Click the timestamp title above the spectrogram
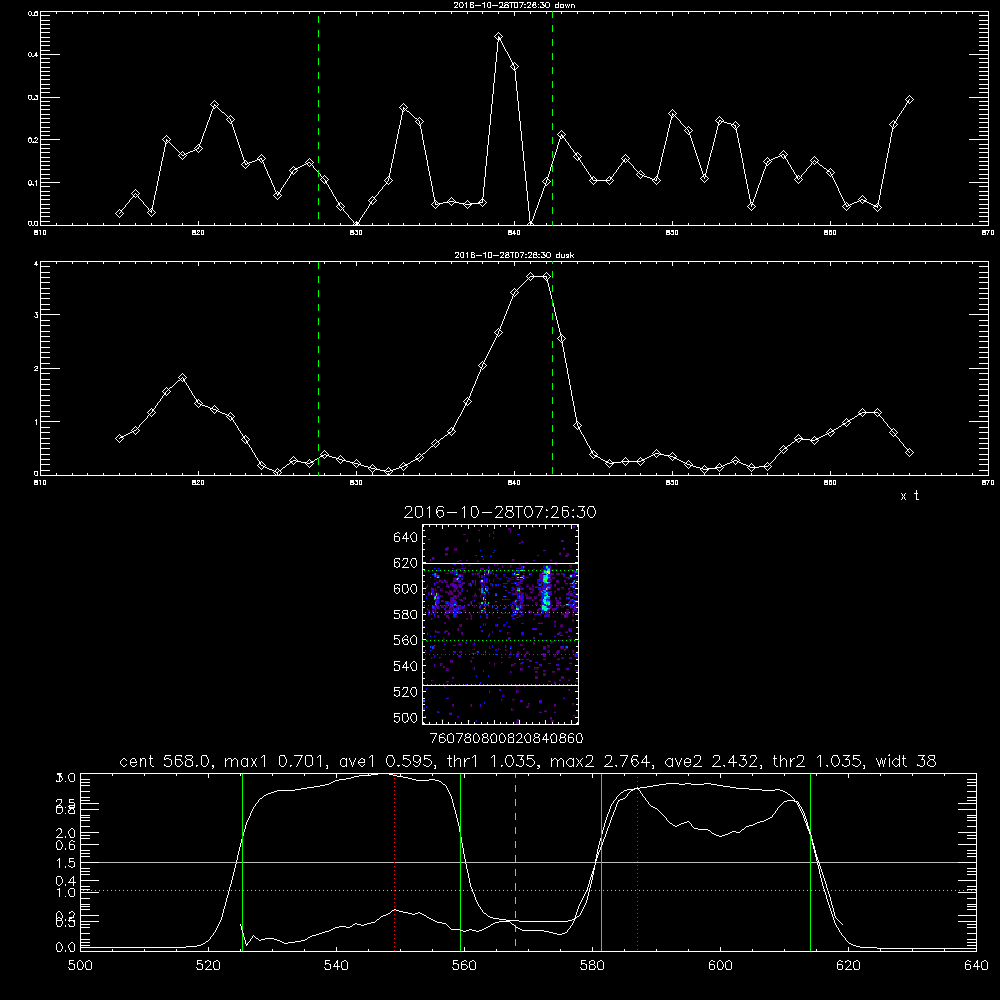 (x=500, y=512)
